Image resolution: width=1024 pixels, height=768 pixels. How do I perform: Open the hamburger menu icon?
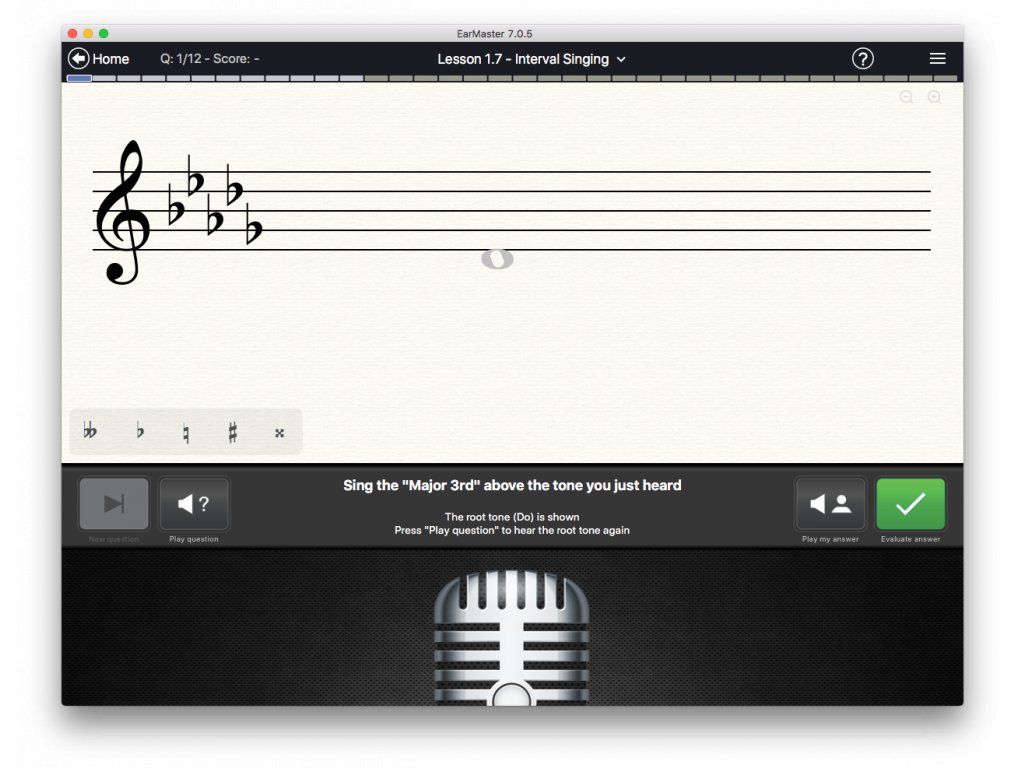937,59
